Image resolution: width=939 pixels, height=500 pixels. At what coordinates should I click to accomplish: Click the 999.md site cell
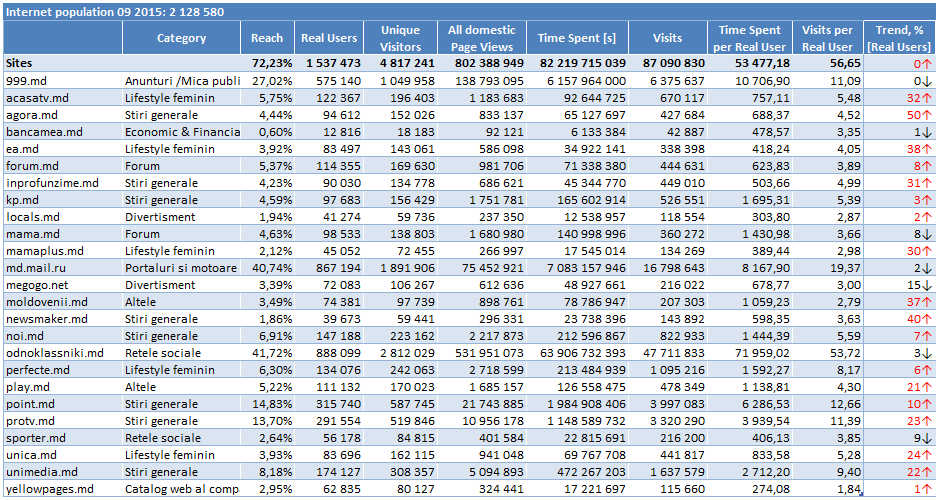pyautogui.click(x=62, y=81)
